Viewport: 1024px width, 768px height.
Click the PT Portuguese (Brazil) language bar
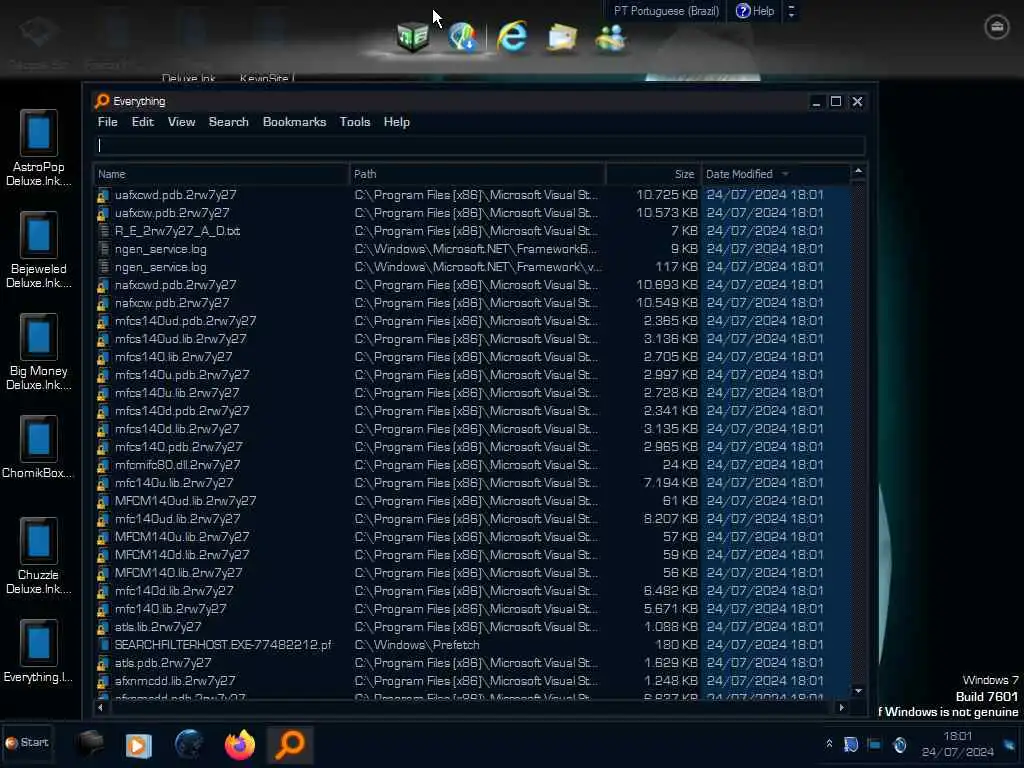click(x=666, y=11)
